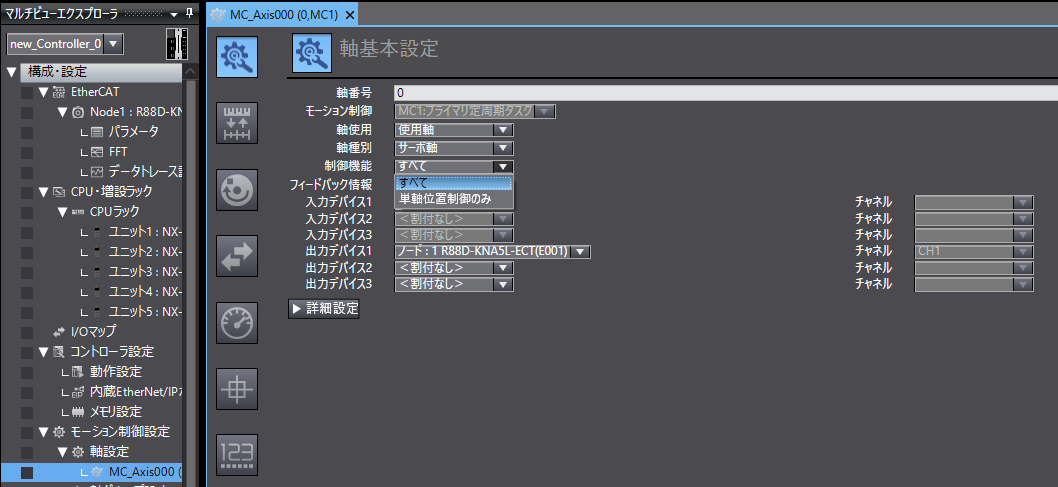1058x487 pixels.
Task: Open the limit settings gauge icon
Action: [236, 322]
